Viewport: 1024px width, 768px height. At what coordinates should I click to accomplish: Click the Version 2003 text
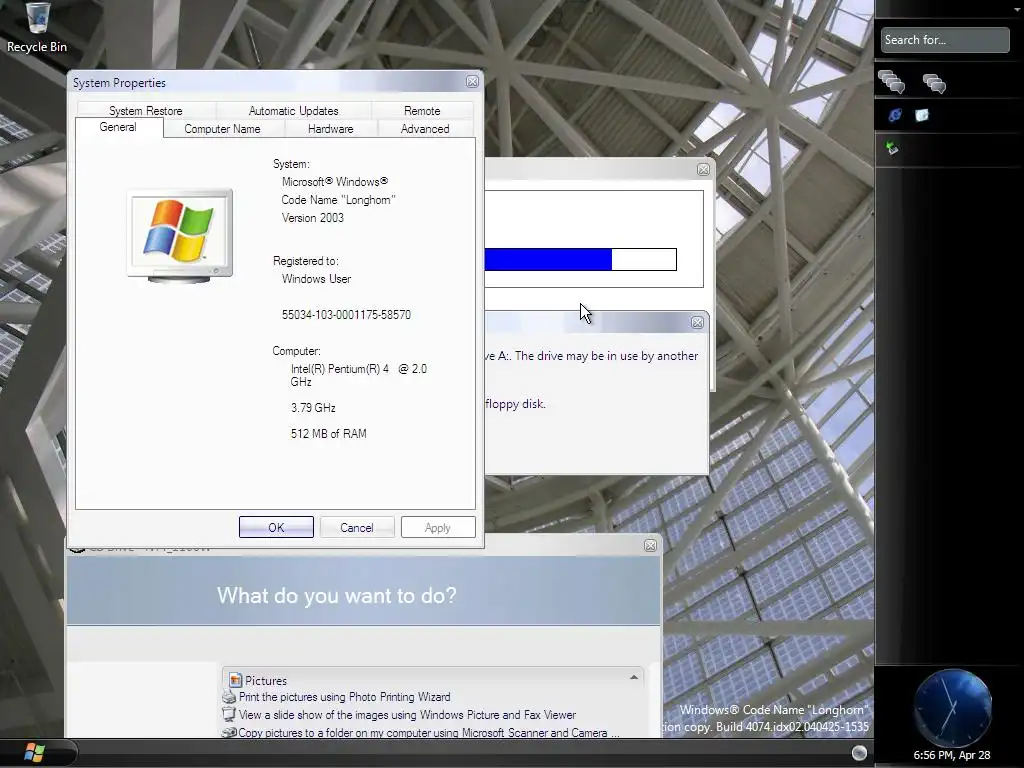pyautogui.click(x=312, y=218)
